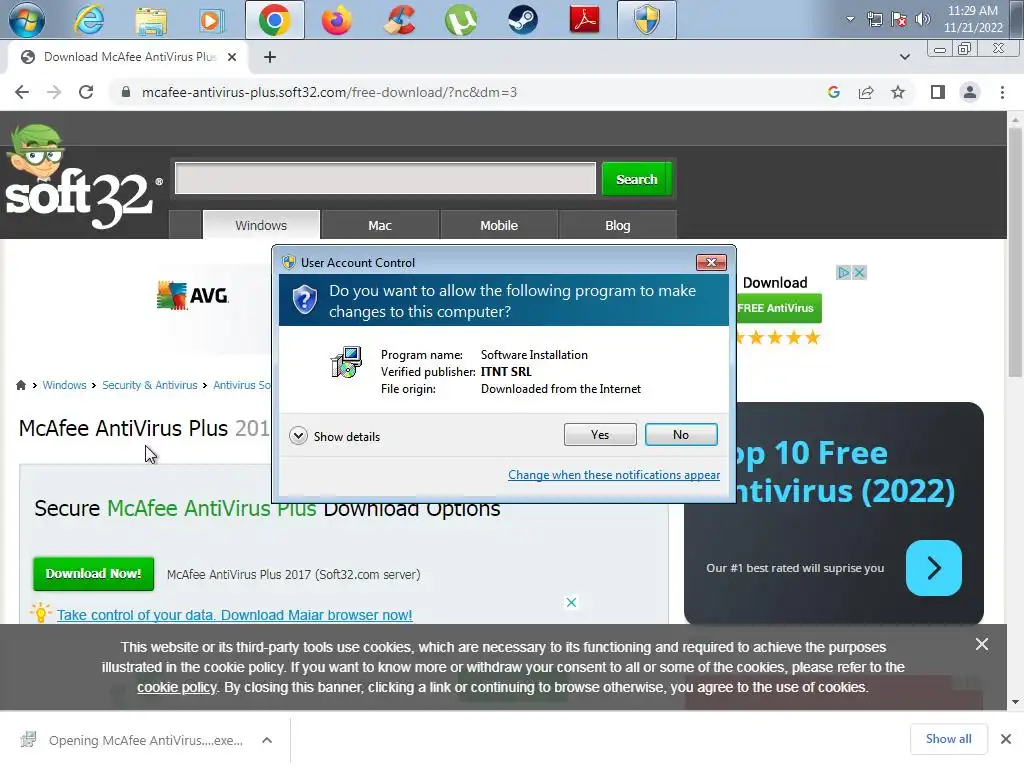
Task: Click the green Download Now! button
Action: tap(93, 573)
